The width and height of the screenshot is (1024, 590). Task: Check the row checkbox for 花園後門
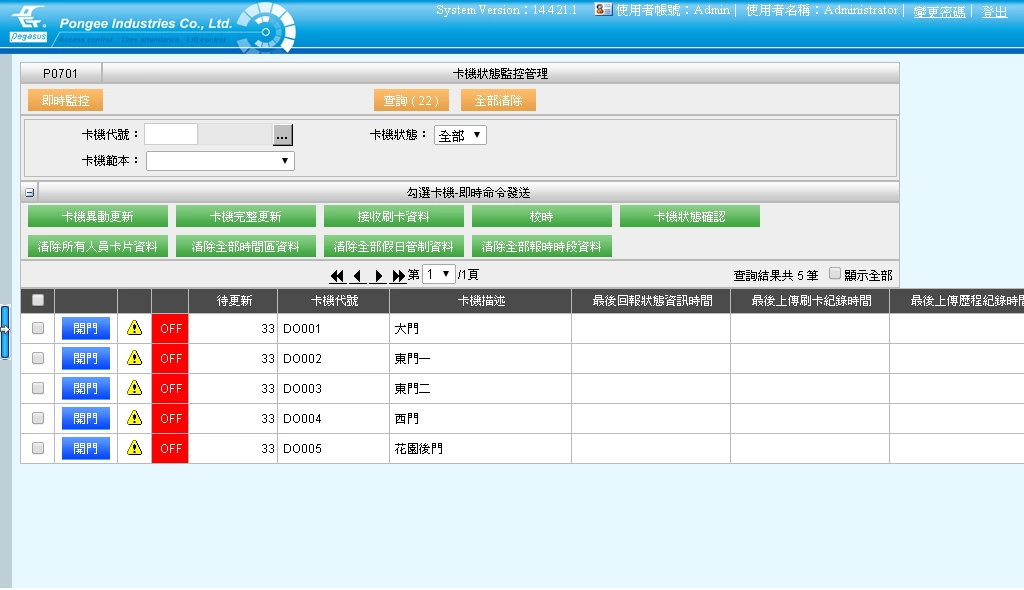coord(37,448)
